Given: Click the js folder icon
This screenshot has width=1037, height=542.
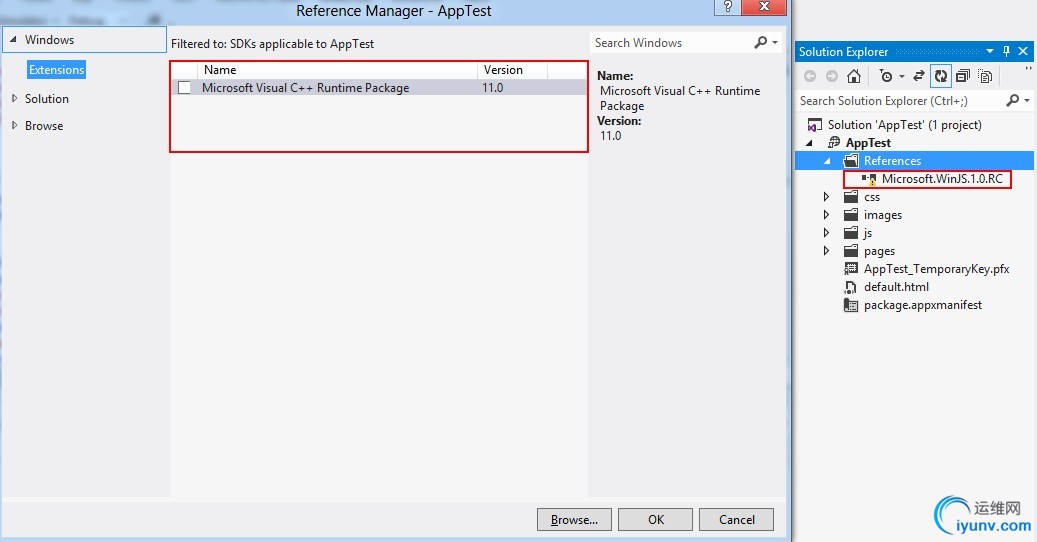Looking at the screenshot, I should pos(851,233).
